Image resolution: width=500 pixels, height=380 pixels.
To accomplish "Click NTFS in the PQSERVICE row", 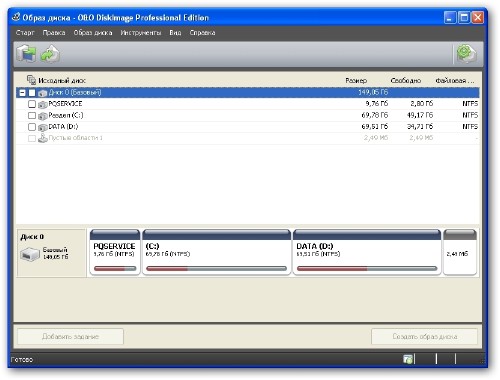I will tap(470, 104).
